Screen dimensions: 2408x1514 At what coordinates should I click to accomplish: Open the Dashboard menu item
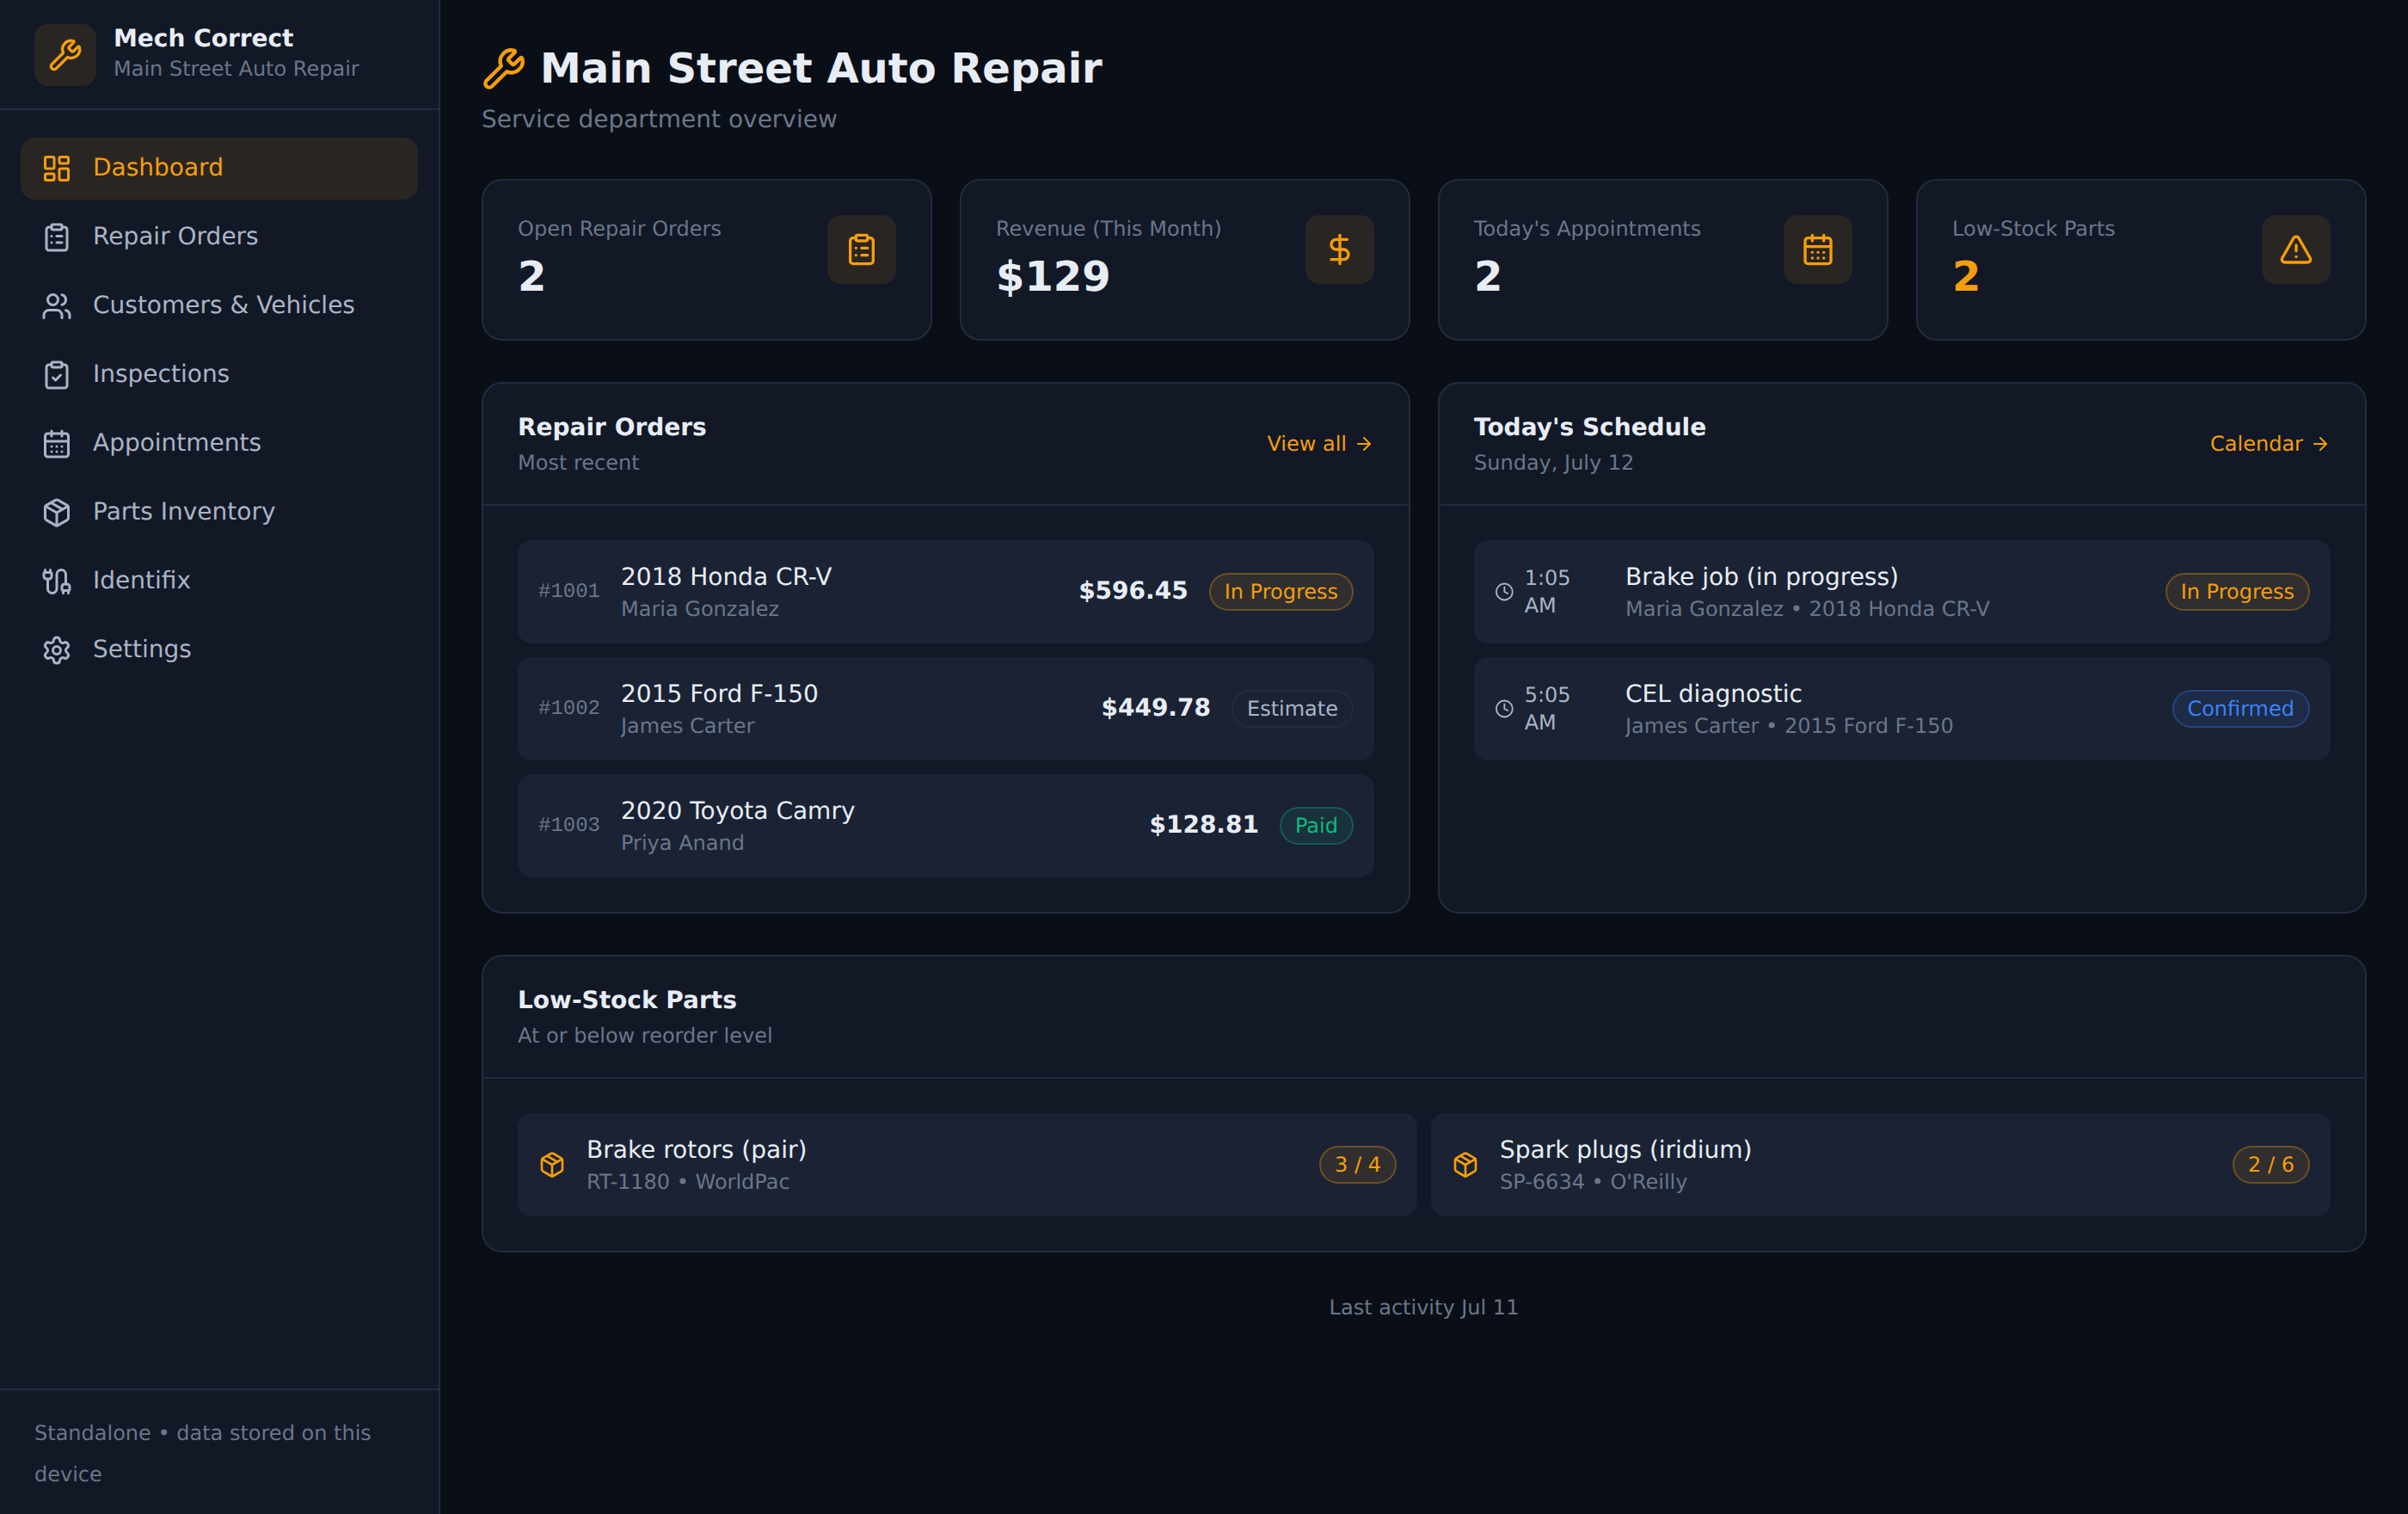click(x=219, y=168)
